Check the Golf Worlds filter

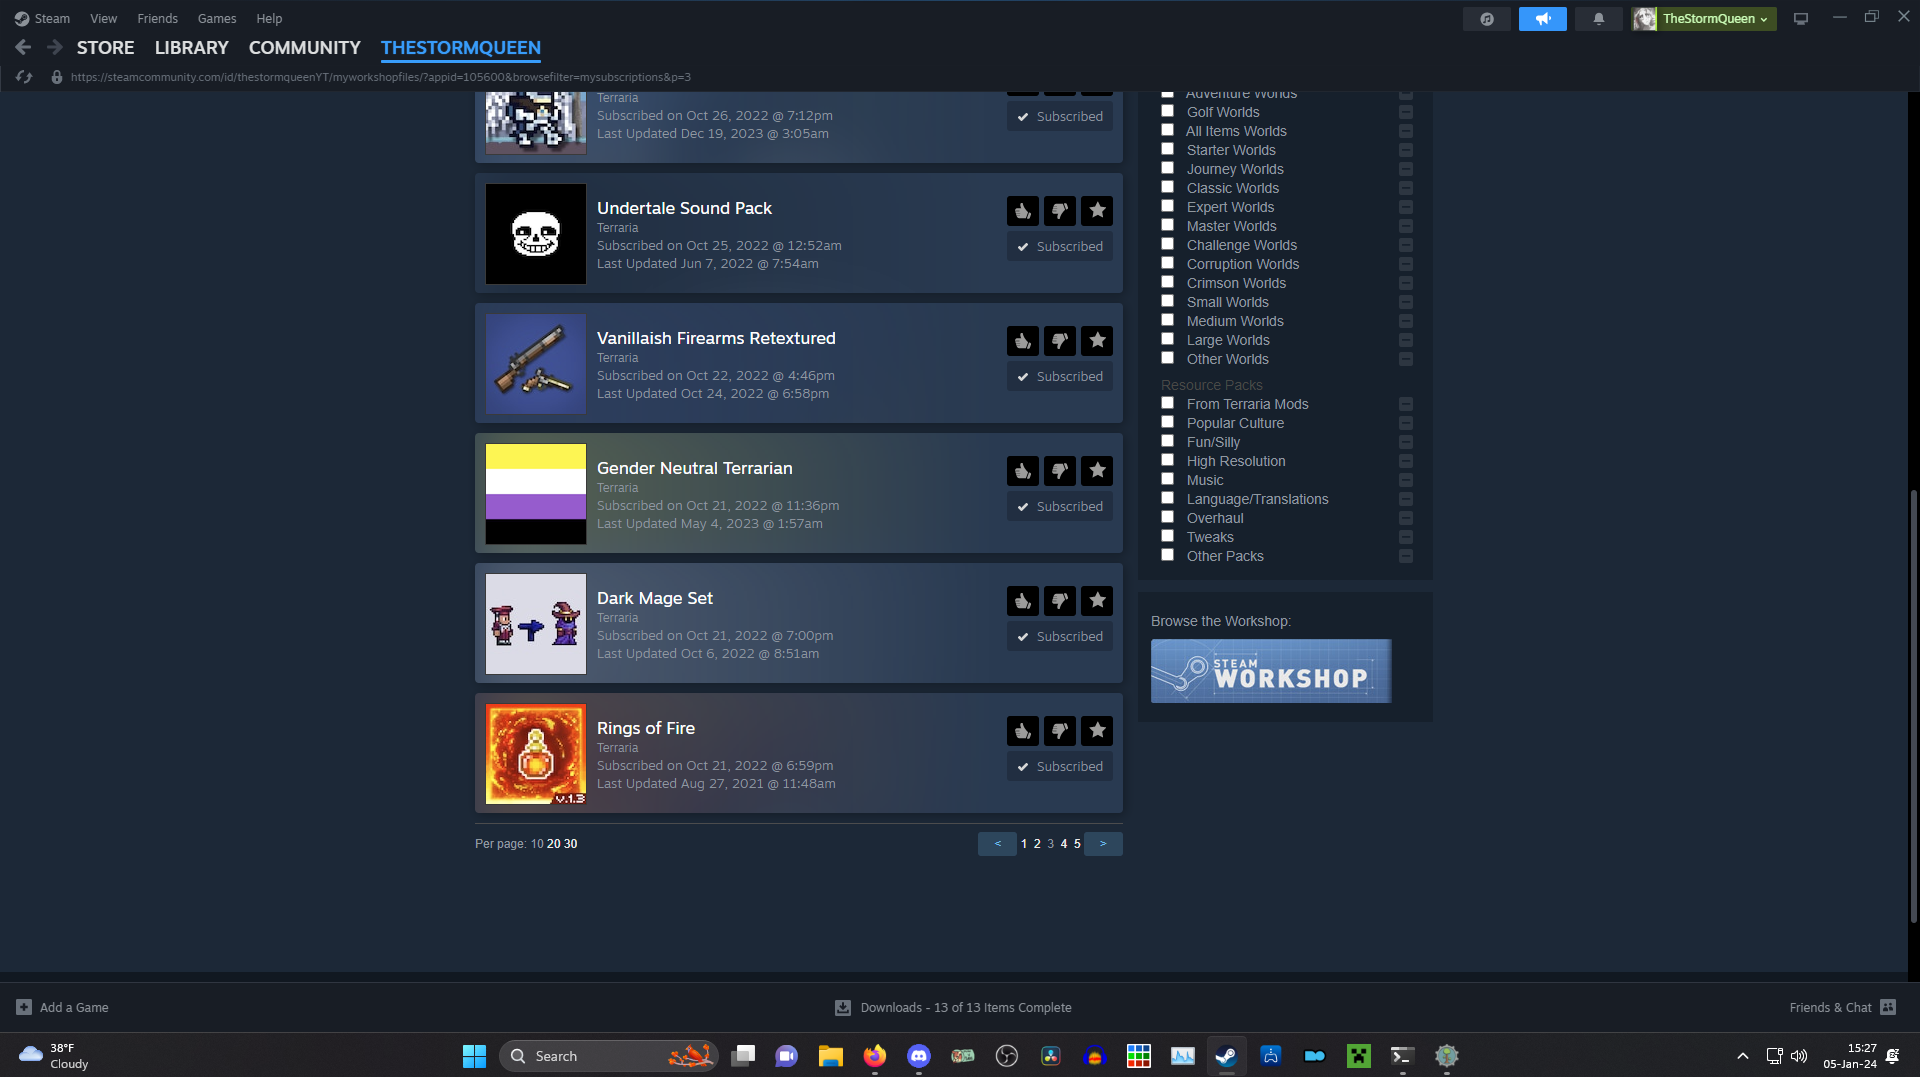click(x=1167, y=111)
